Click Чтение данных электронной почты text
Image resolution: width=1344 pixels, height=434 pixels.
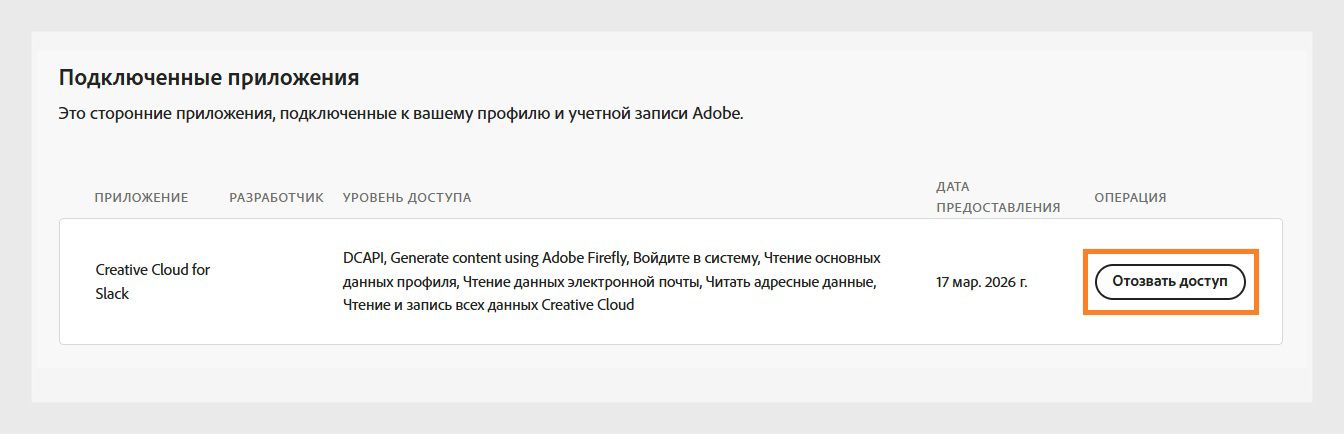coord(582,282)
